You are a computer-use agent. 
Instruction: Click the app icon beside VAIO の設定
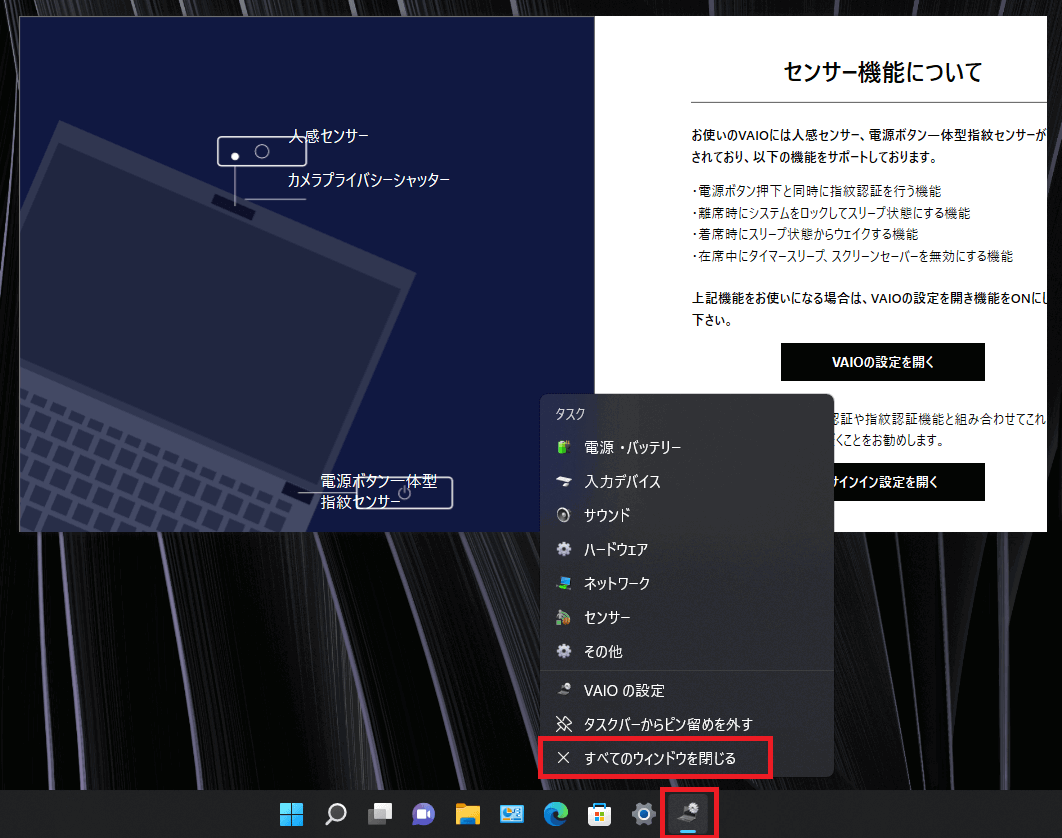(564, 690)
